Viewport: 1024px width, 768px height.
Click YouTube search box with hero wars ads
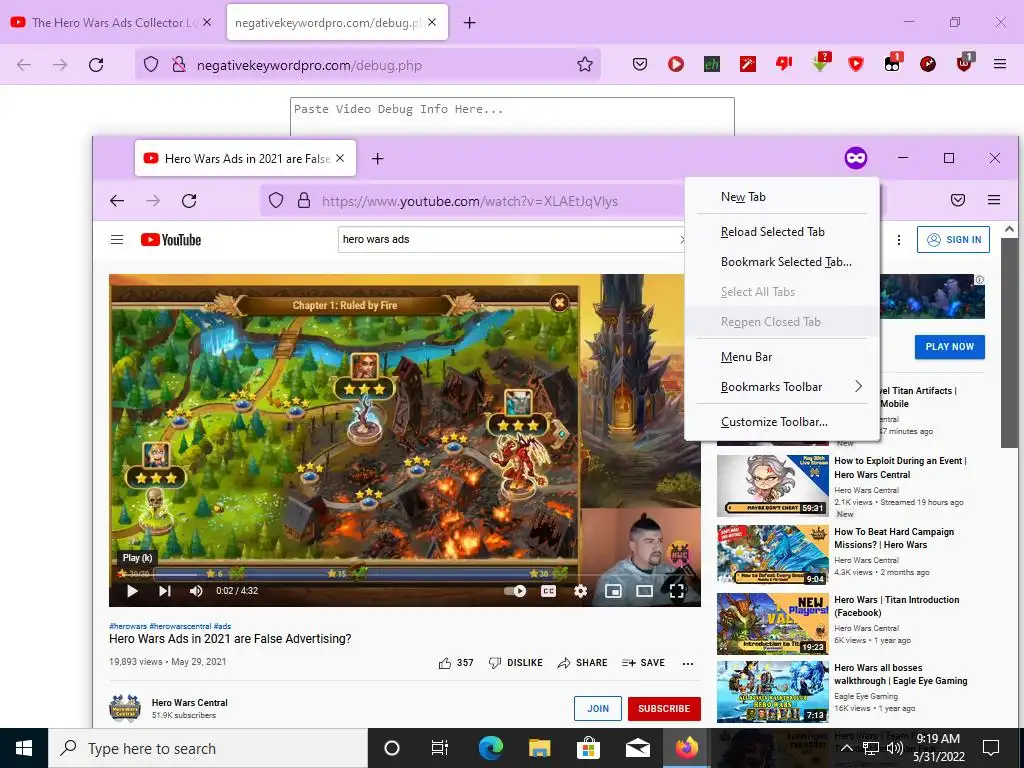(x=509, y=240)
